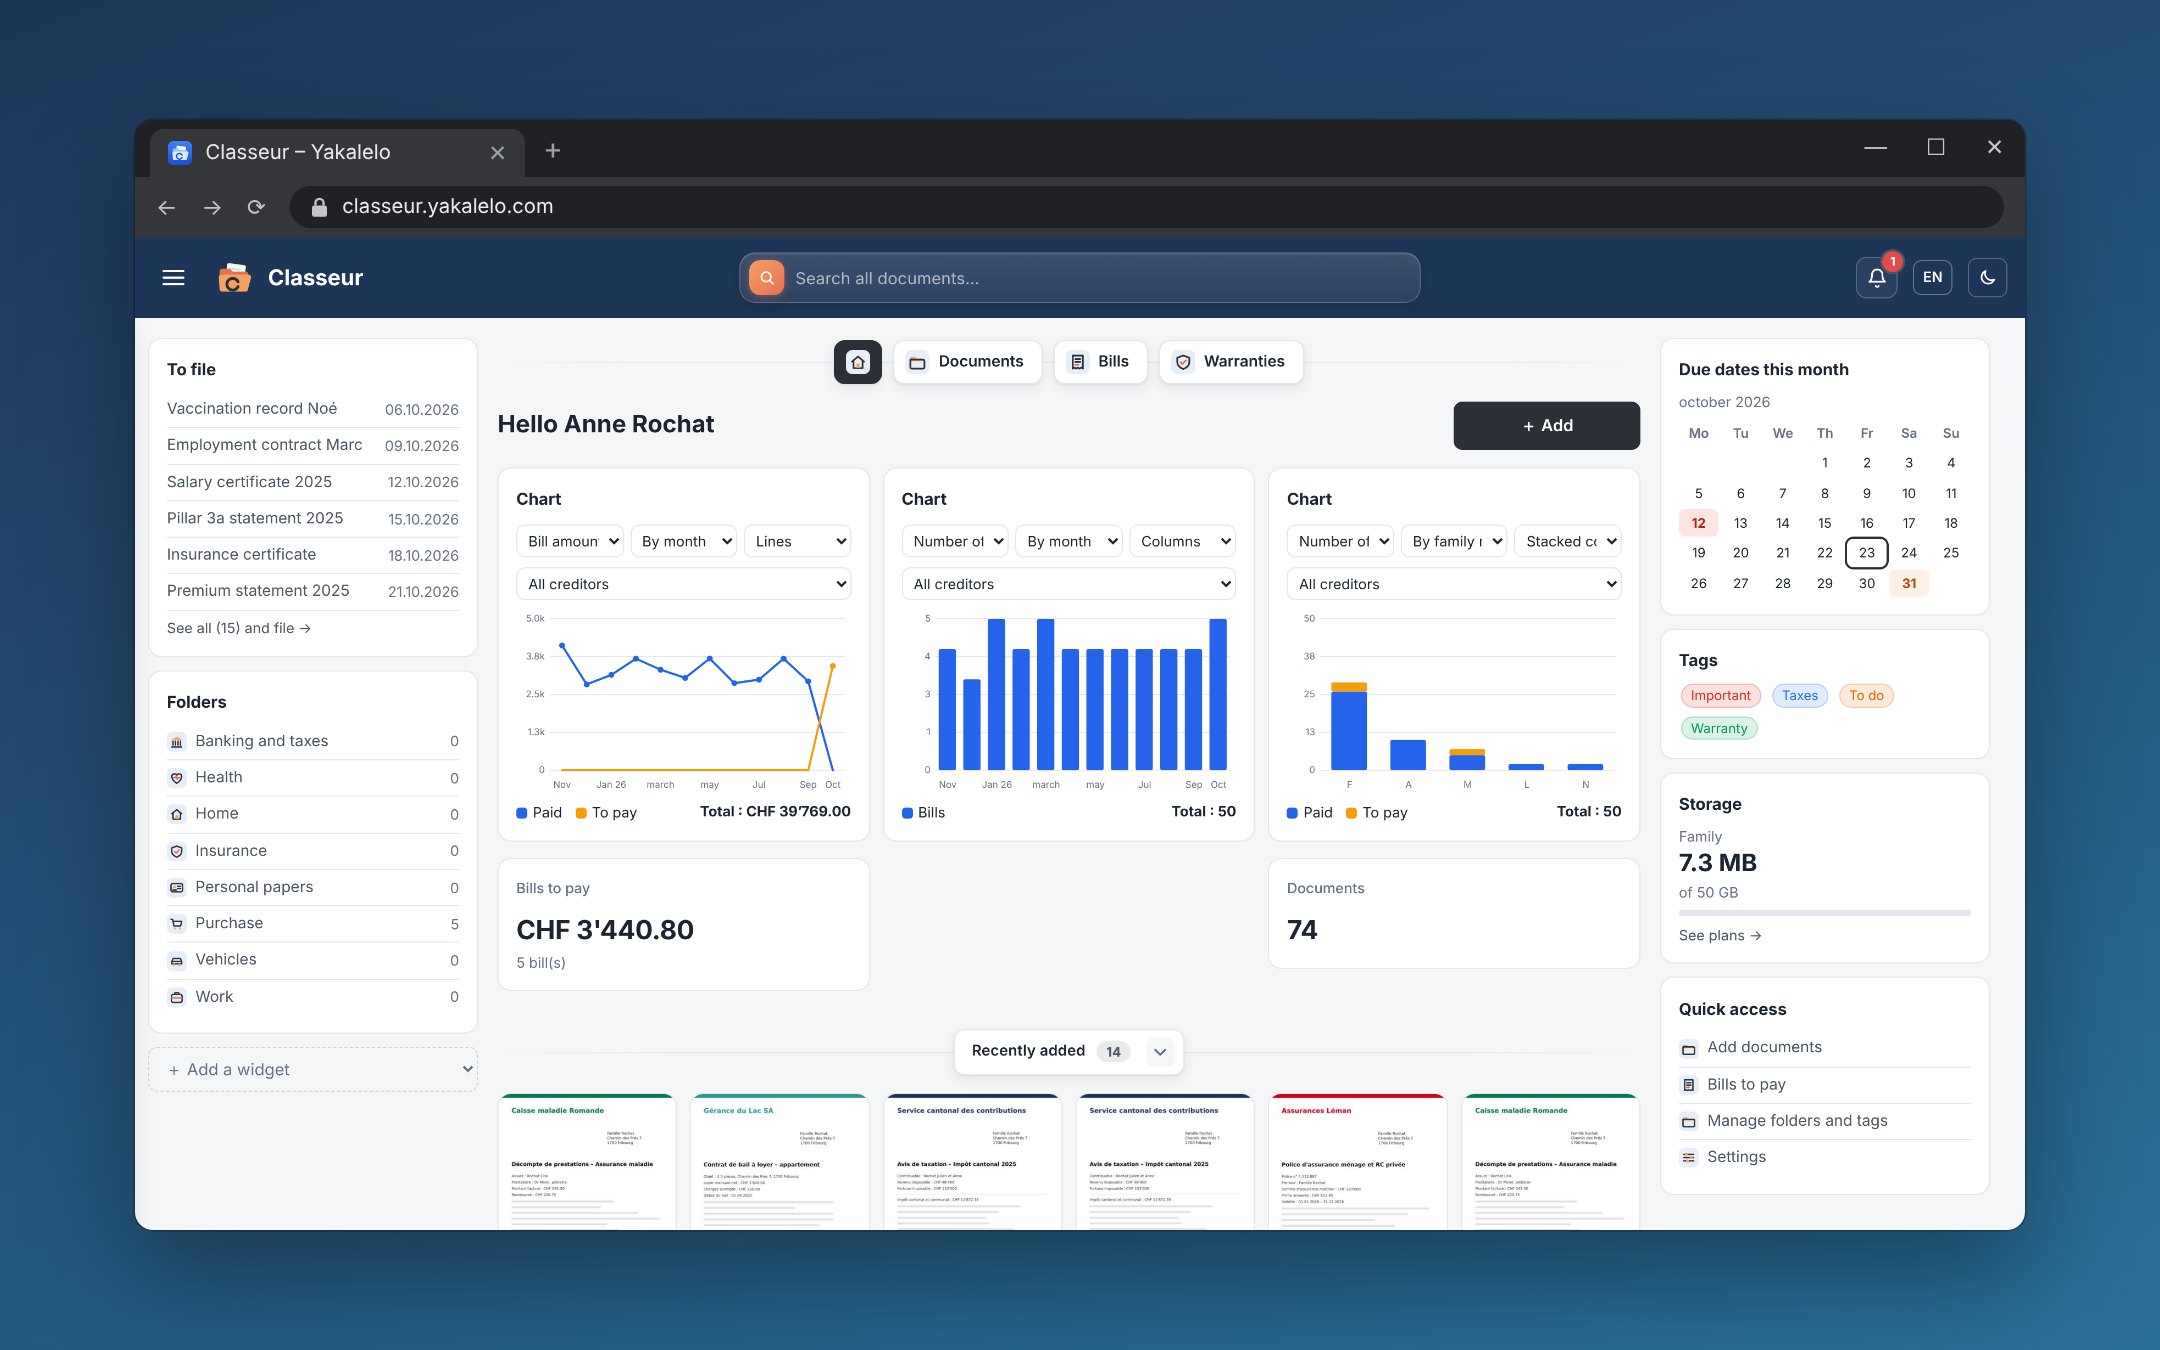Reload the page in browser
The height and width of the screenshot is (1350, 2160).
tap(256, 207)
